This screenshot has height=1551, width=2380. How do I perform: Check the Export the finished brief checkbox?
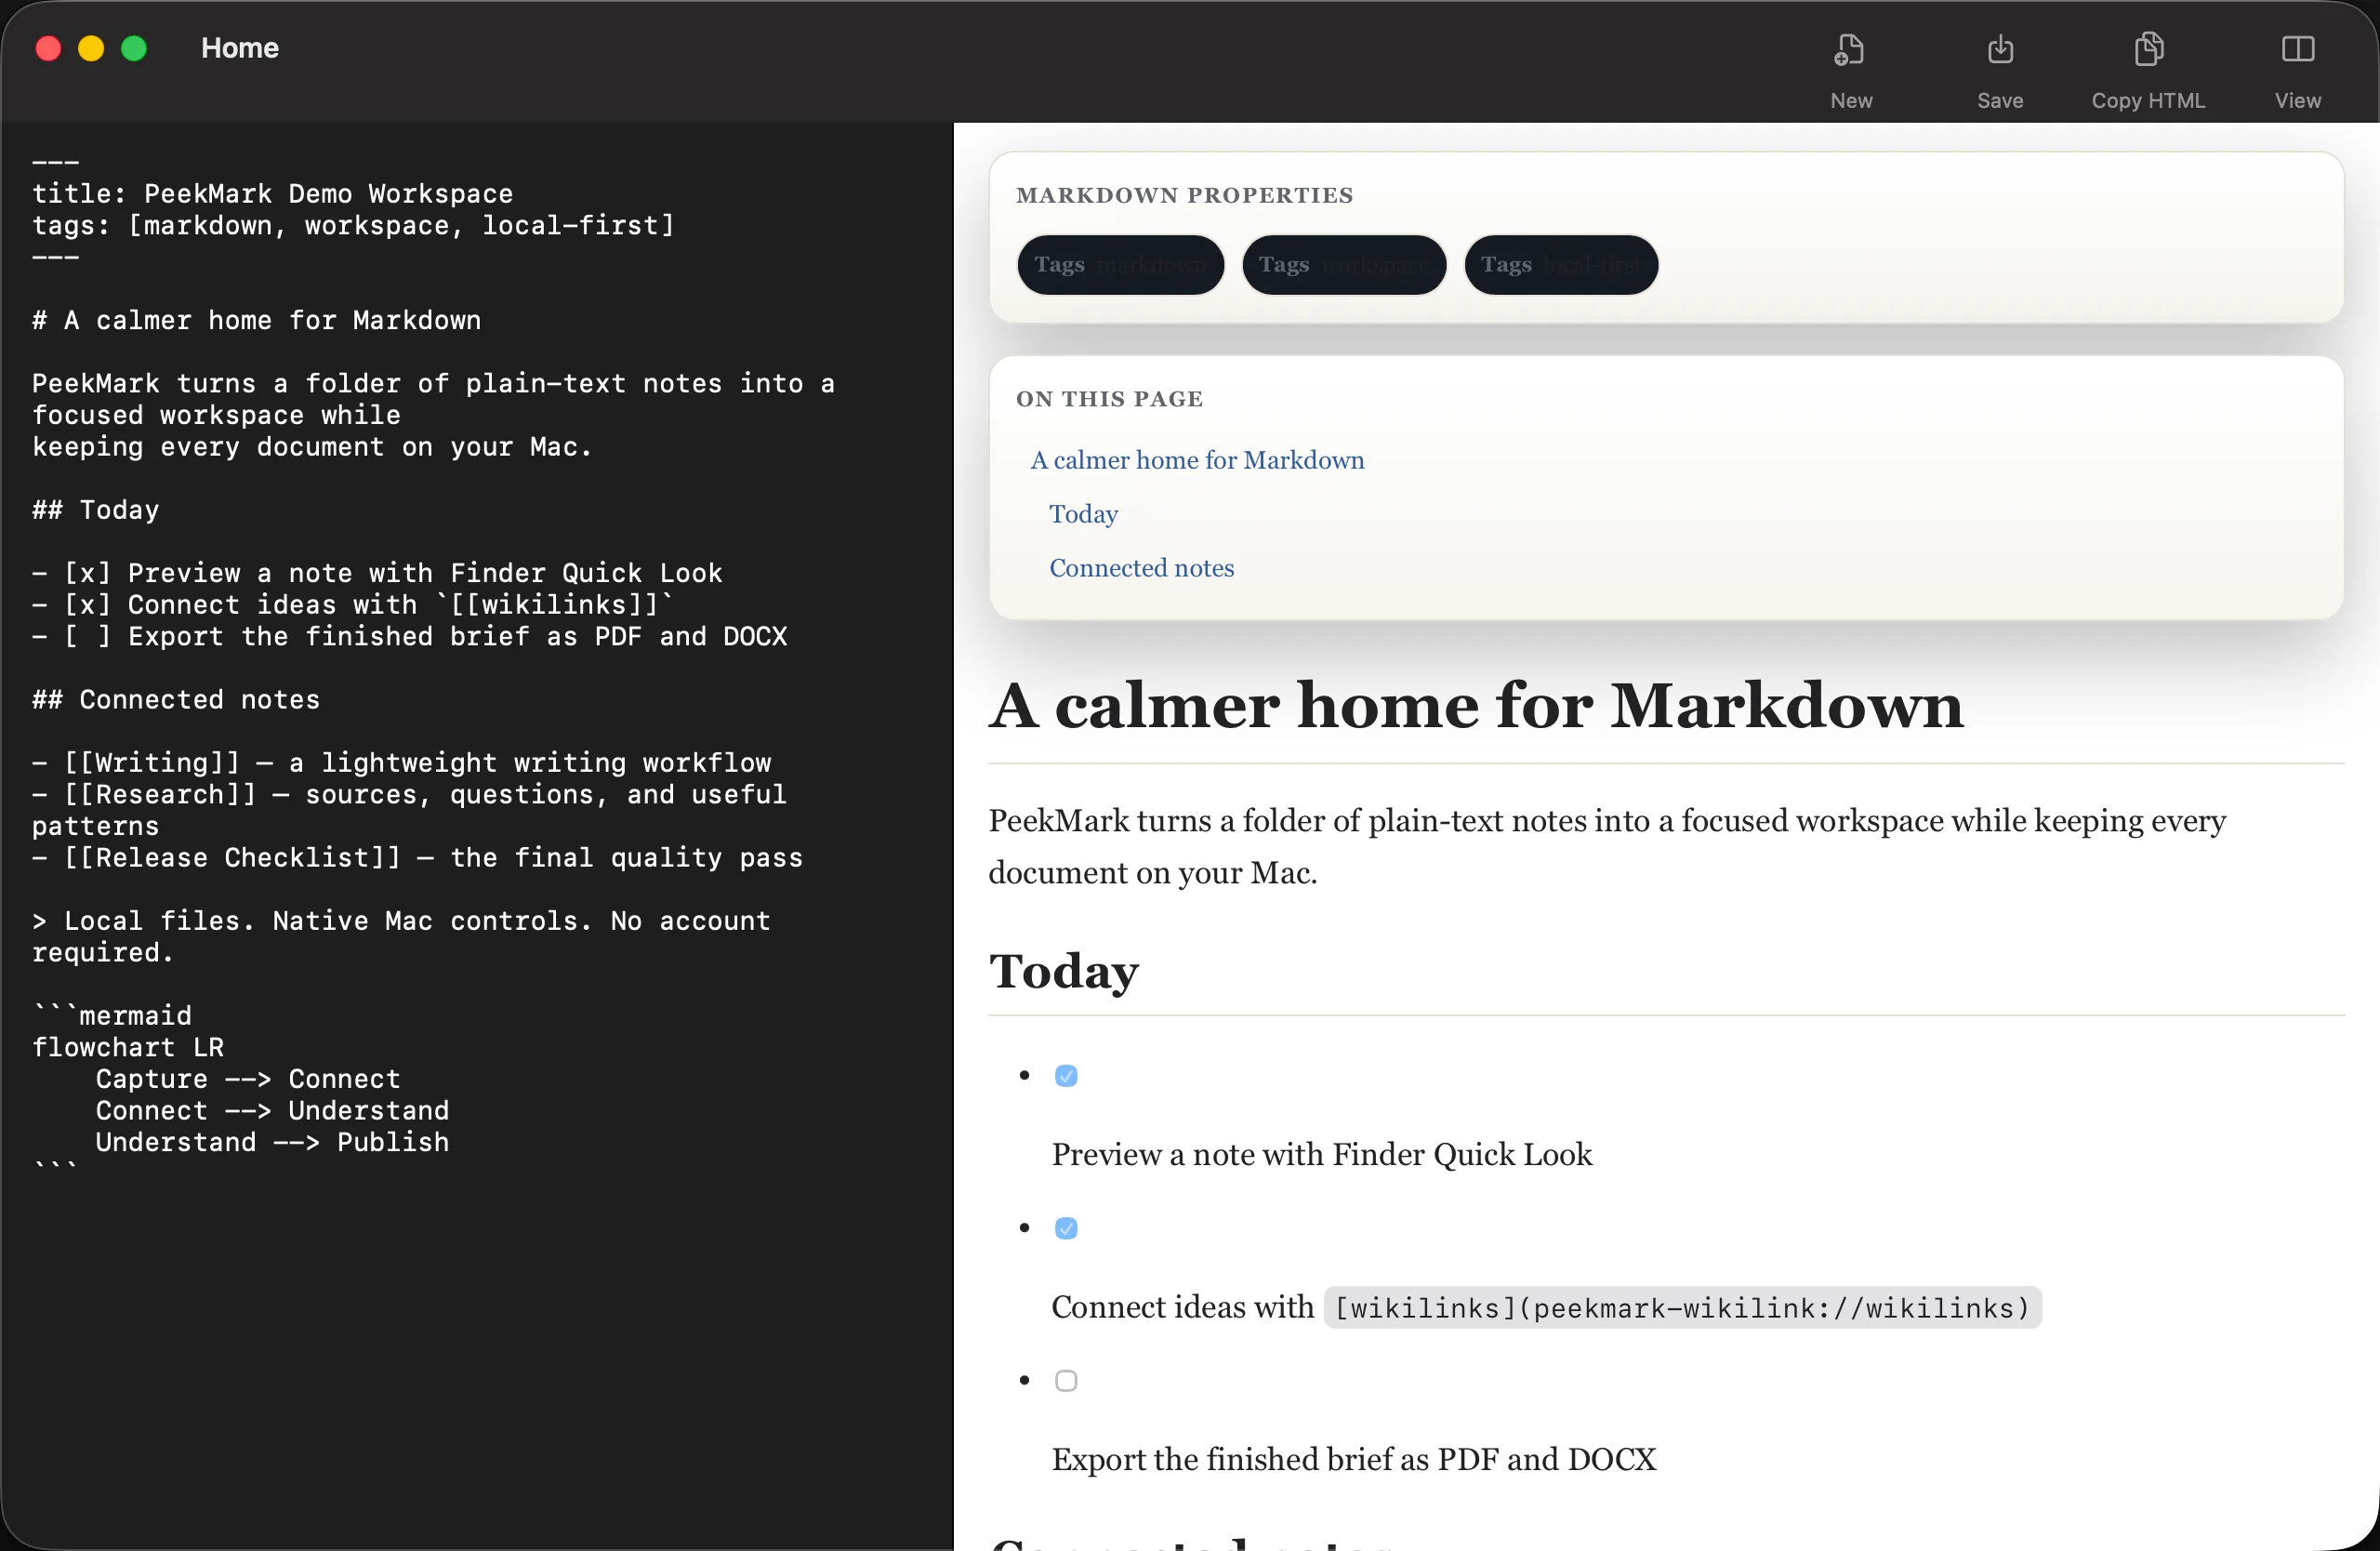(x=1066, y=1381)
